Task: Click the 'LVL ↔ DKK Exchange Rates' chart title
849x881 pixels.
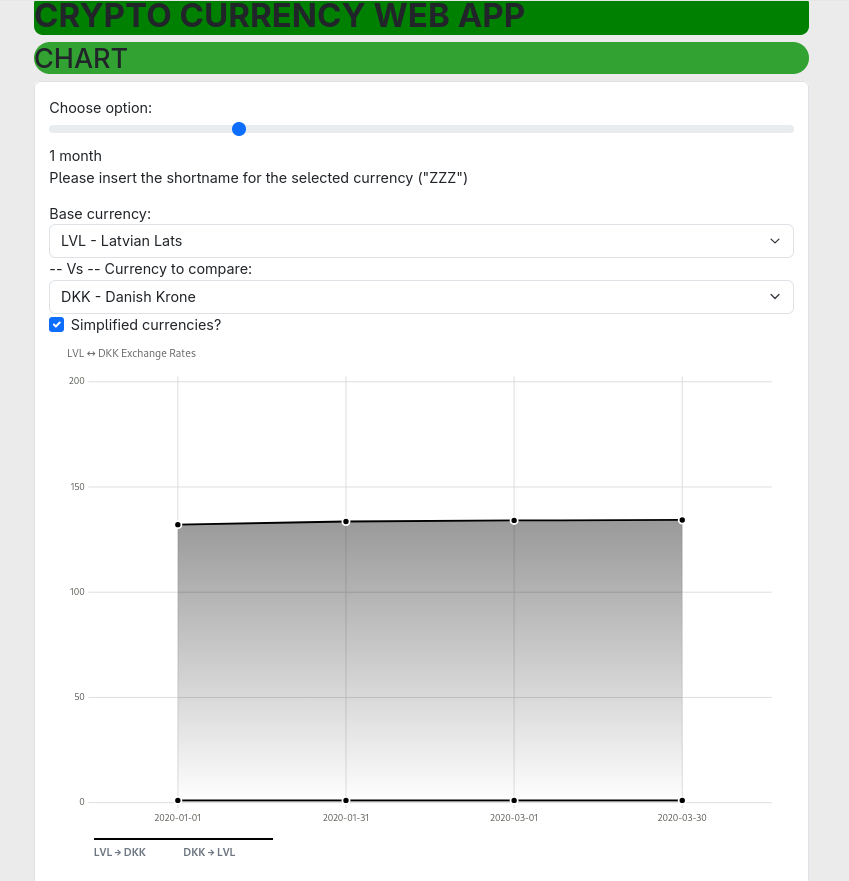Action: pos(131,353)
